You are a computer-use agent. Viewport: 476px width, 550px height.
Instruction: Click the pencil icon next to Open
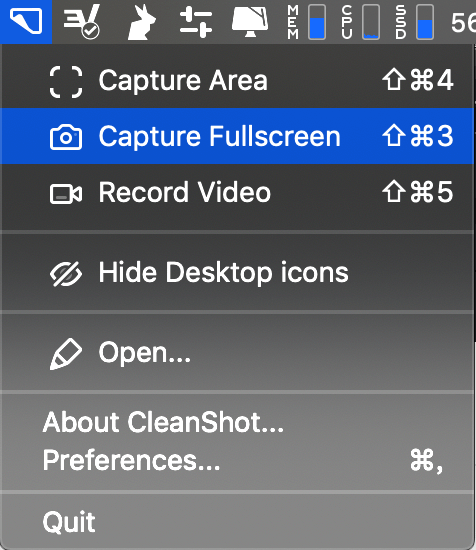pyautogui.click(x=66, y=354)
